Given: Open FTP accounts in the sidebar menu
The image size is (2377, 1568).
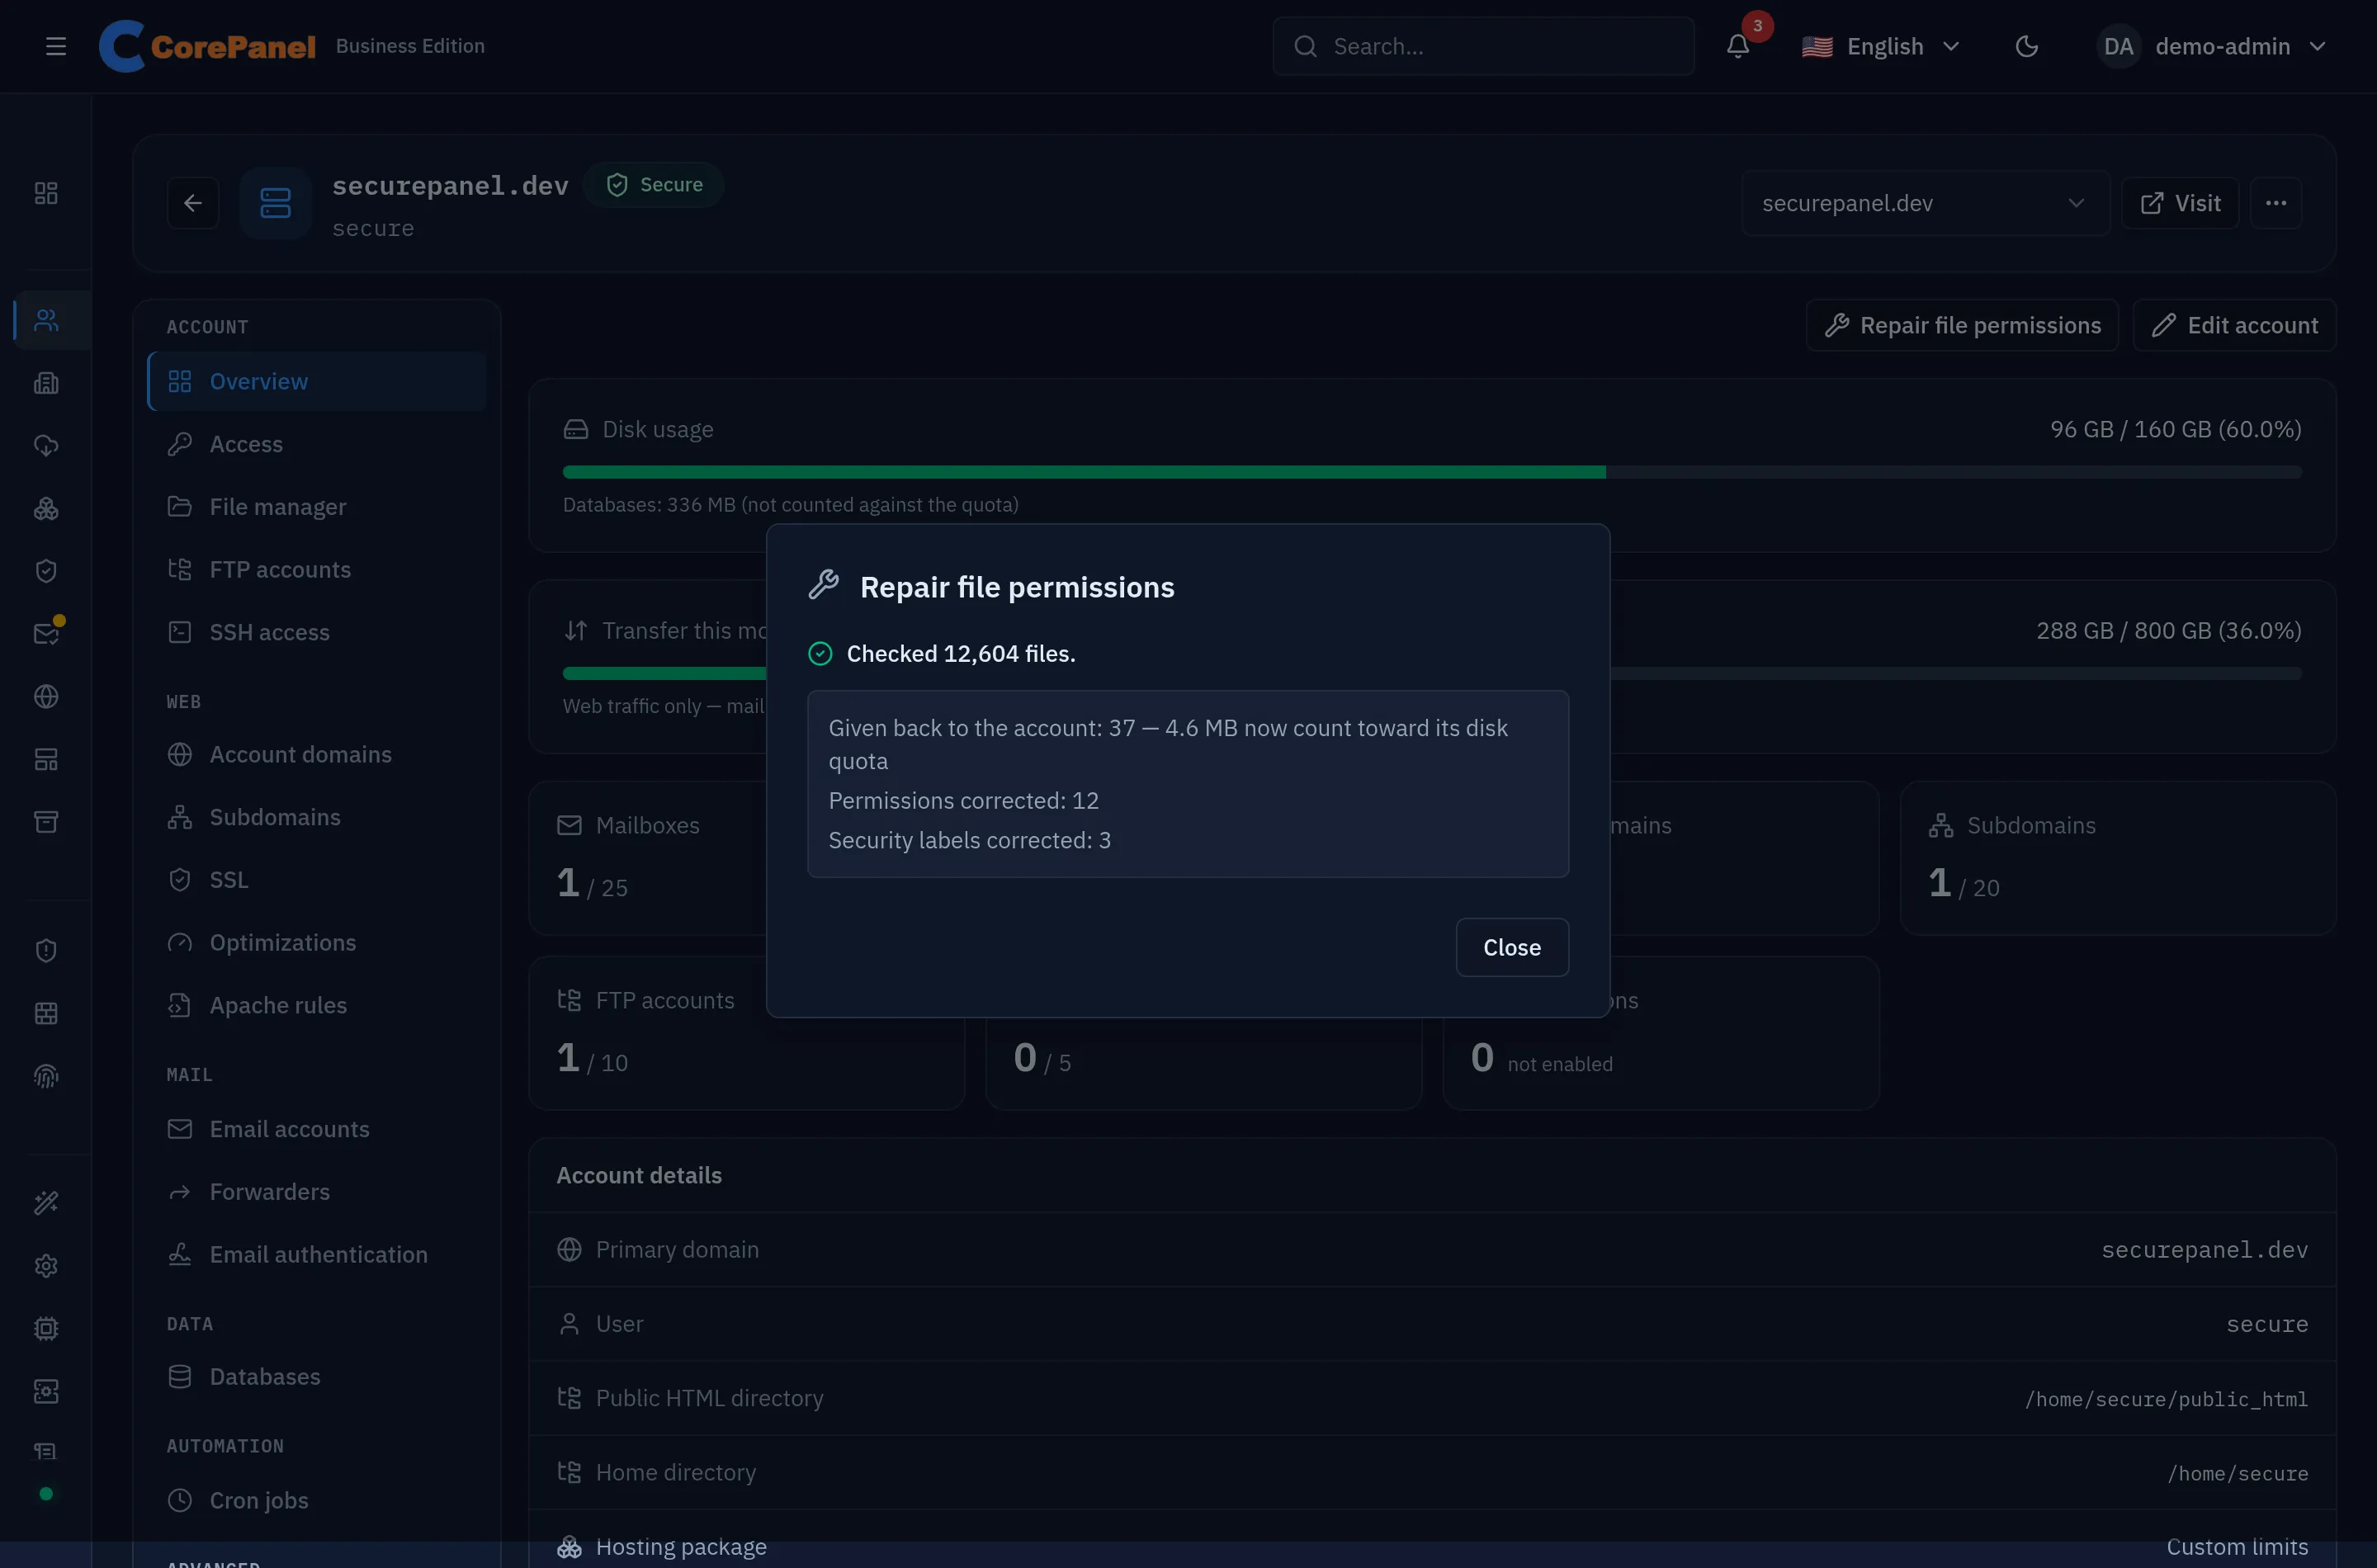Looking at the screenshot, I should [x=317, y=569].
